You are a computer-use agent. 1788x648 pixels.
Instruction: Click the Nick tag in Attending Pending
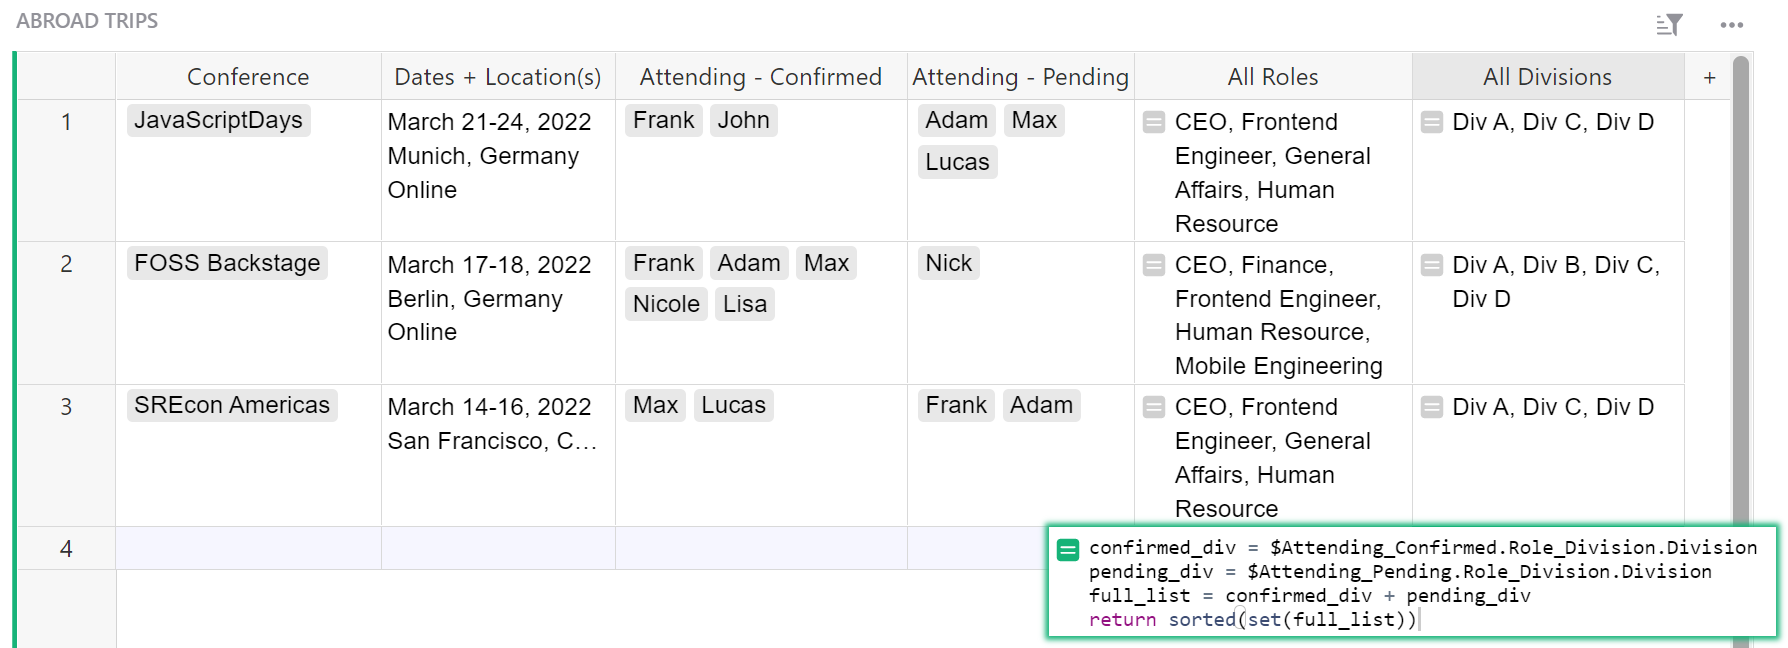[x=948, y=263]
